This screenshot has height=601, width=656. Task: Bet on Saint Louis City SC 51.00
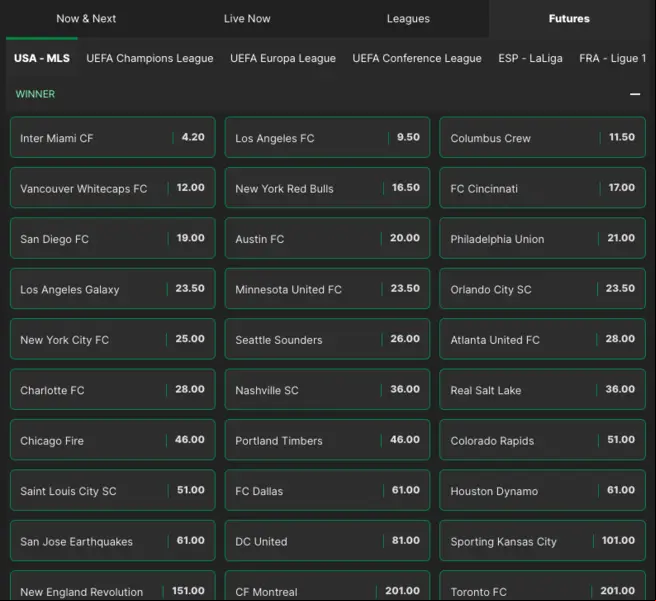(x=113, y=490)
